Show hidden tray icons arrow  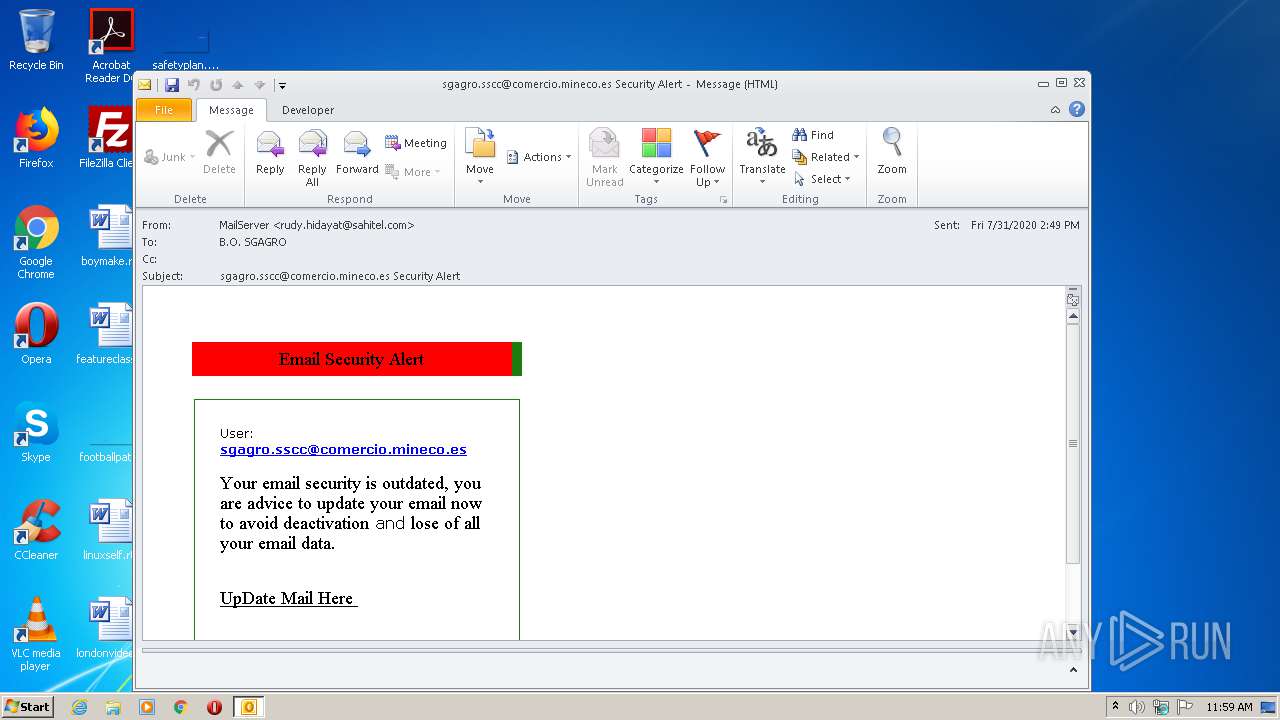pyautogui.click(x=1116, y=707)
